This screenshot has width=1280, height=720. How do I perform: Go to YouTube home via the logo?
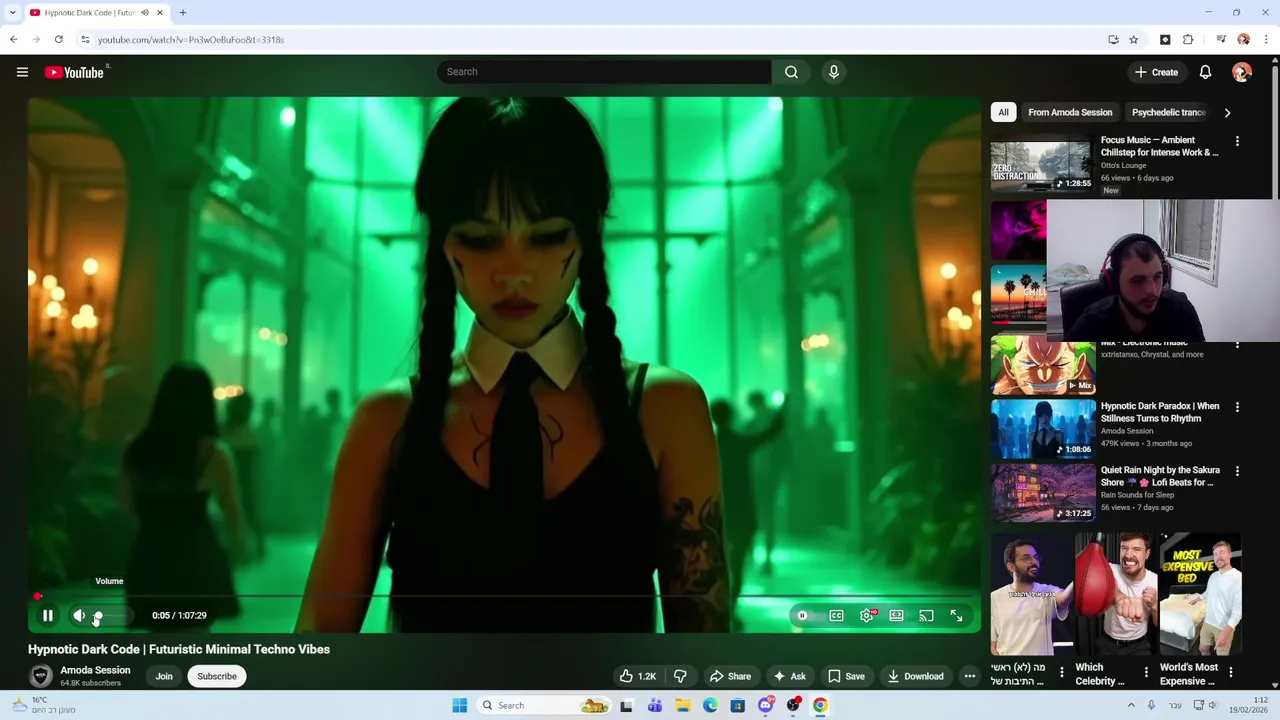74,72
